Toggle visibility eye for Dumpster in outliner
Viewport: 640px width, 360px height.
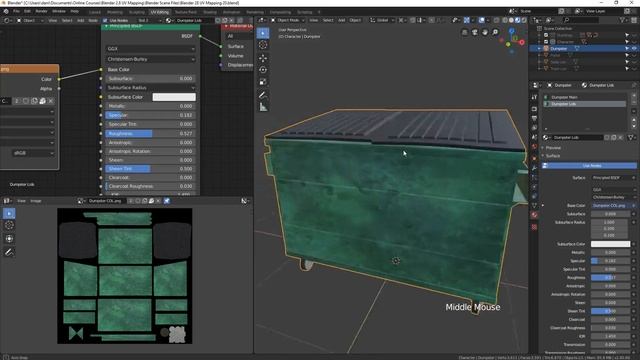(634, 49)
